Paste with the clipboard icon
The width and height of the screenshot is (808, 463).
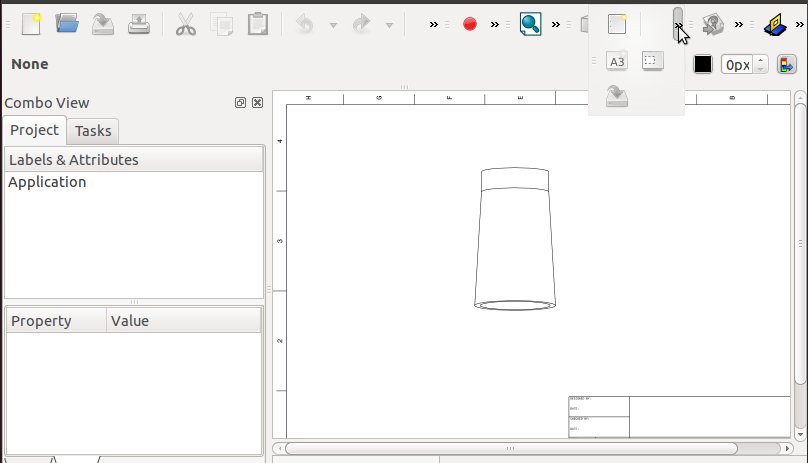click(258, 24)
